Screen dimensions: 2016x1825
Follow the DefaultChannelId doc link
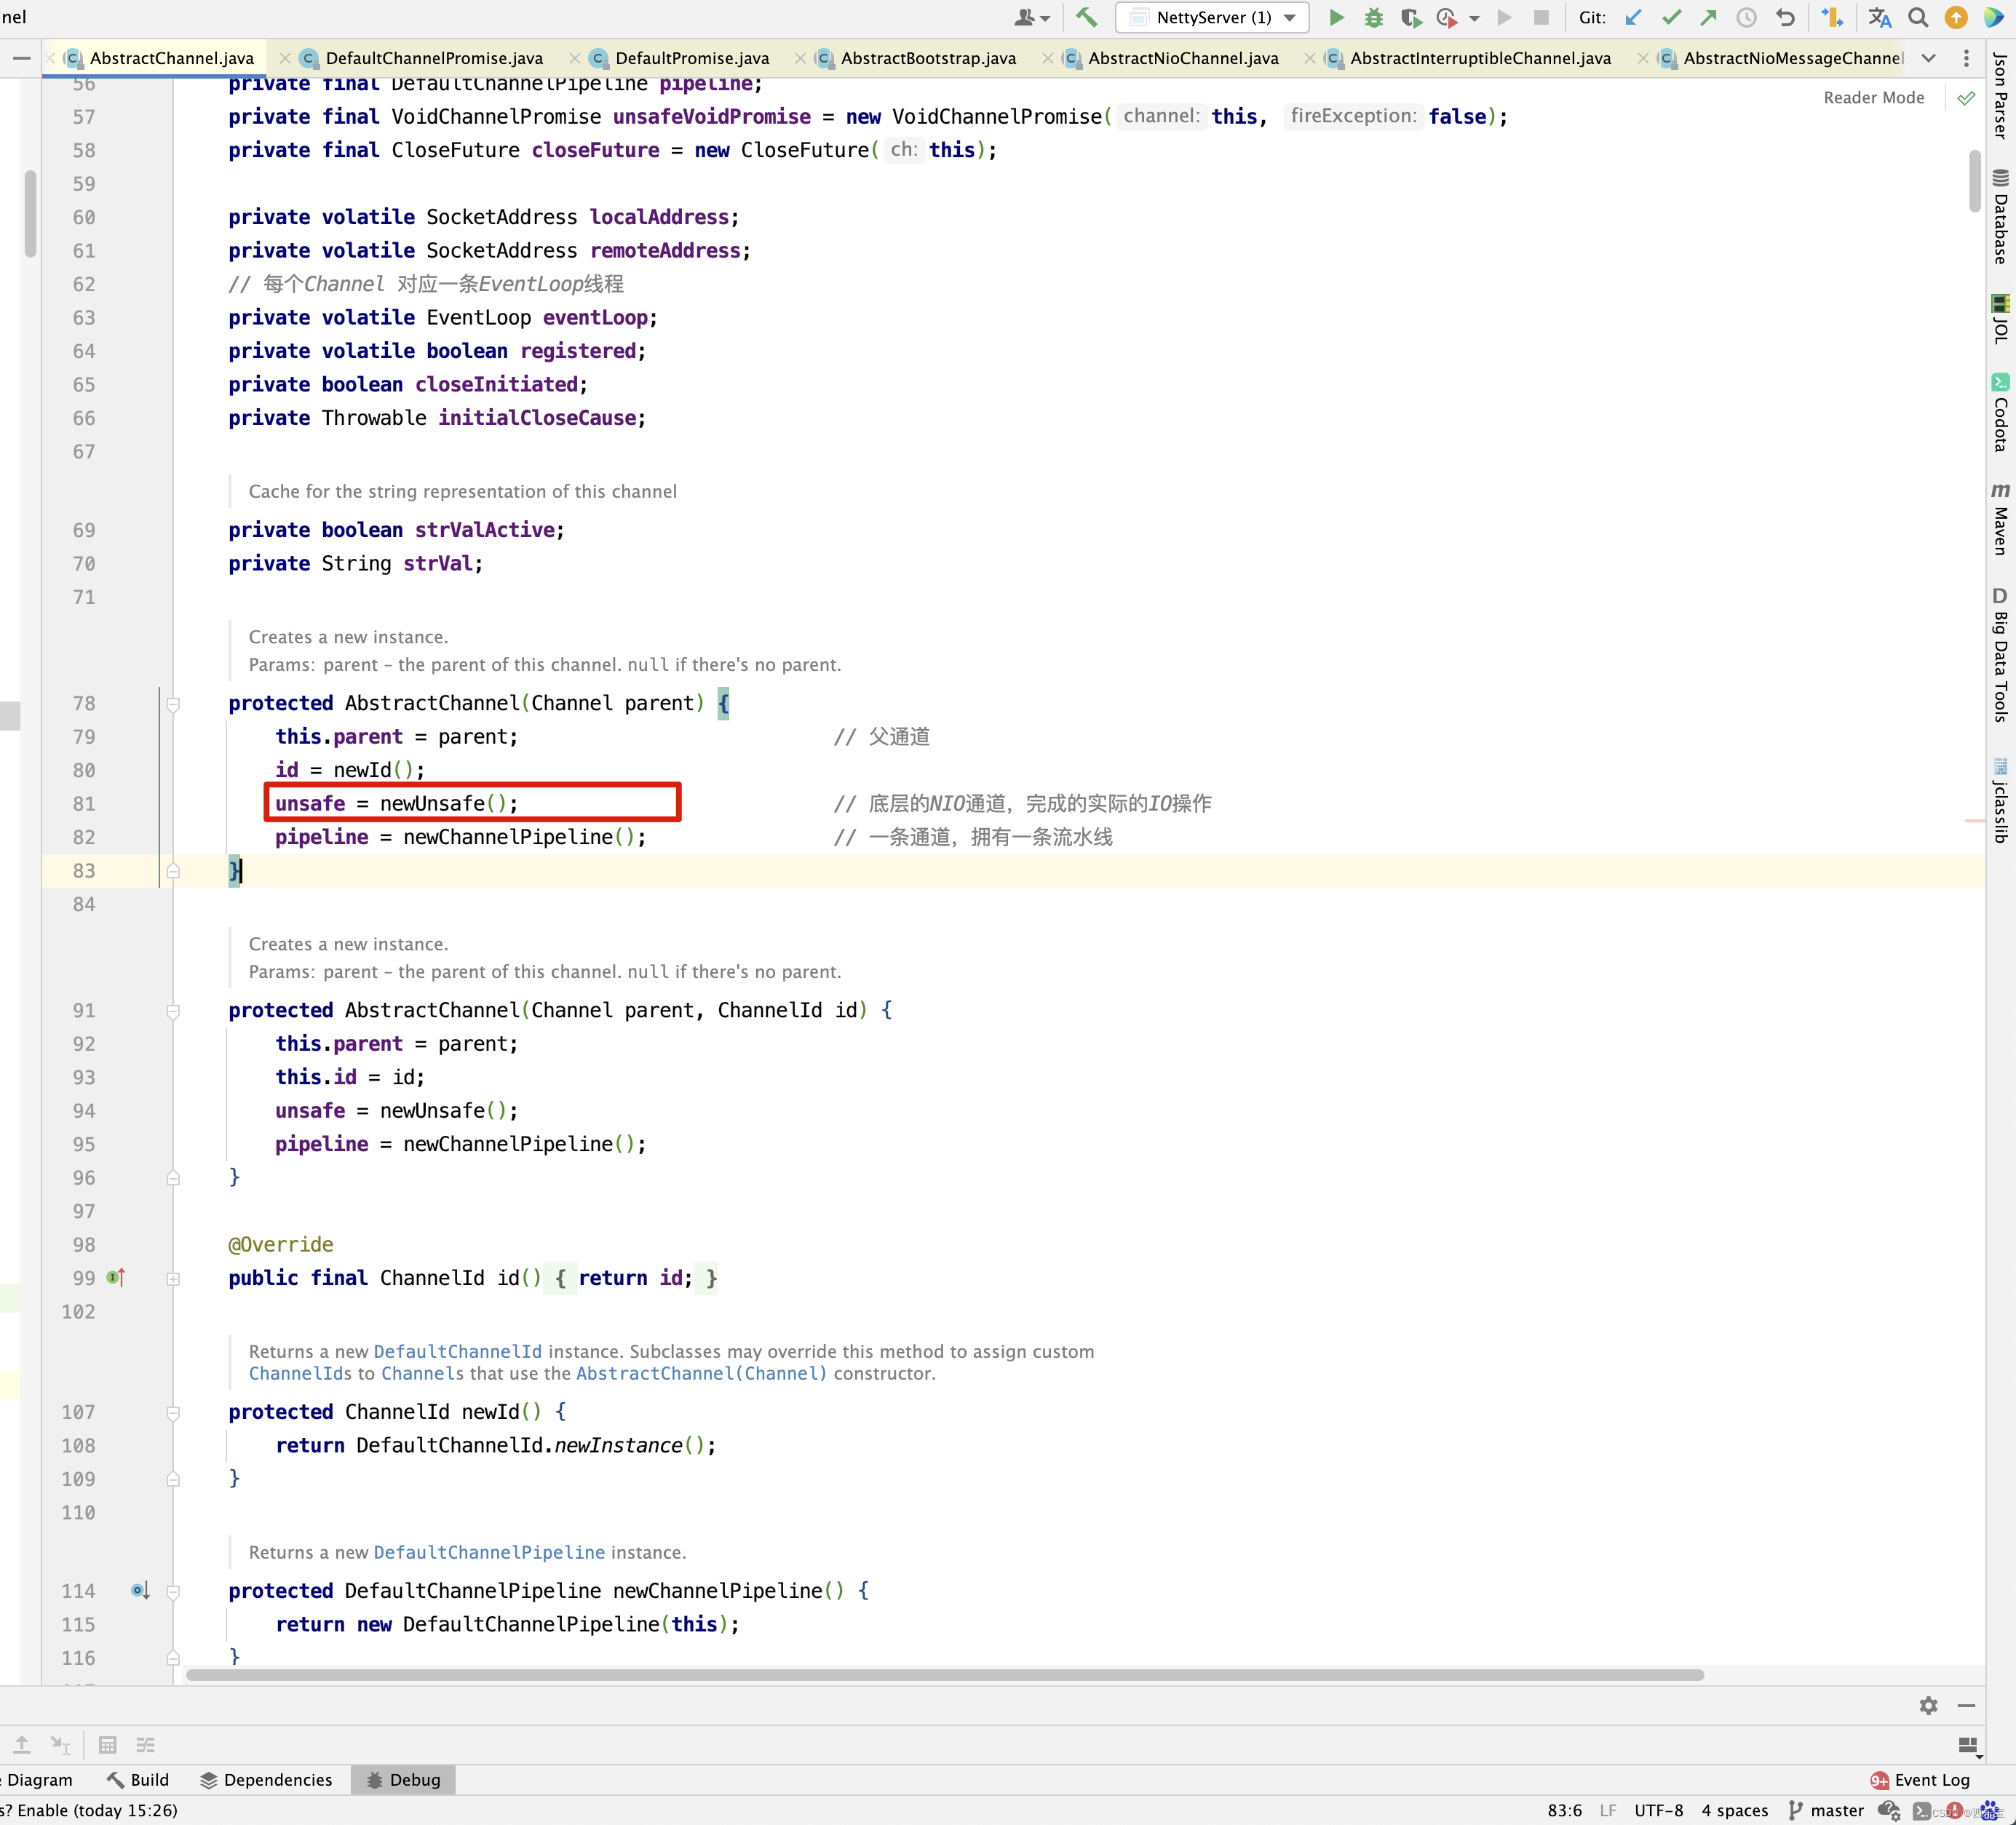point(457,1351)
